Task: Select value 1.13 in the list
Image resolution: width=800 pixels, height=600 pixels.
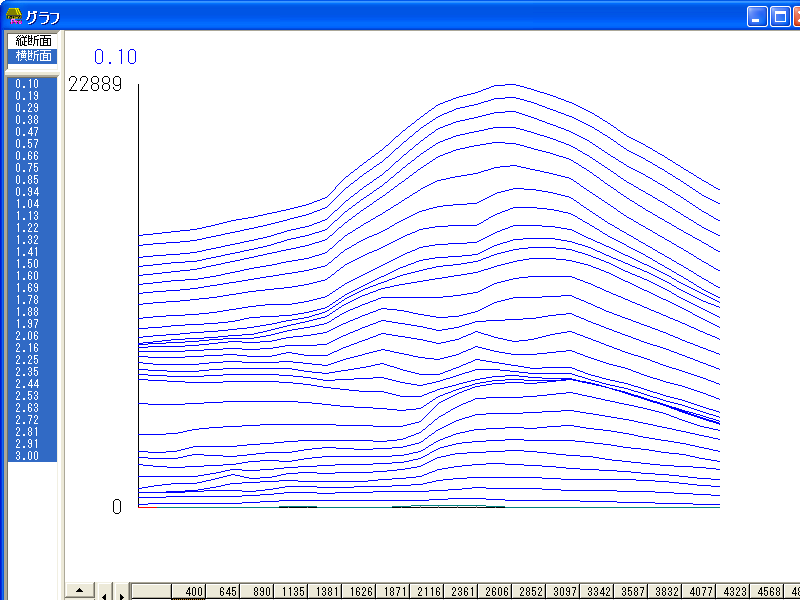Action: click(x=33, y=216)
